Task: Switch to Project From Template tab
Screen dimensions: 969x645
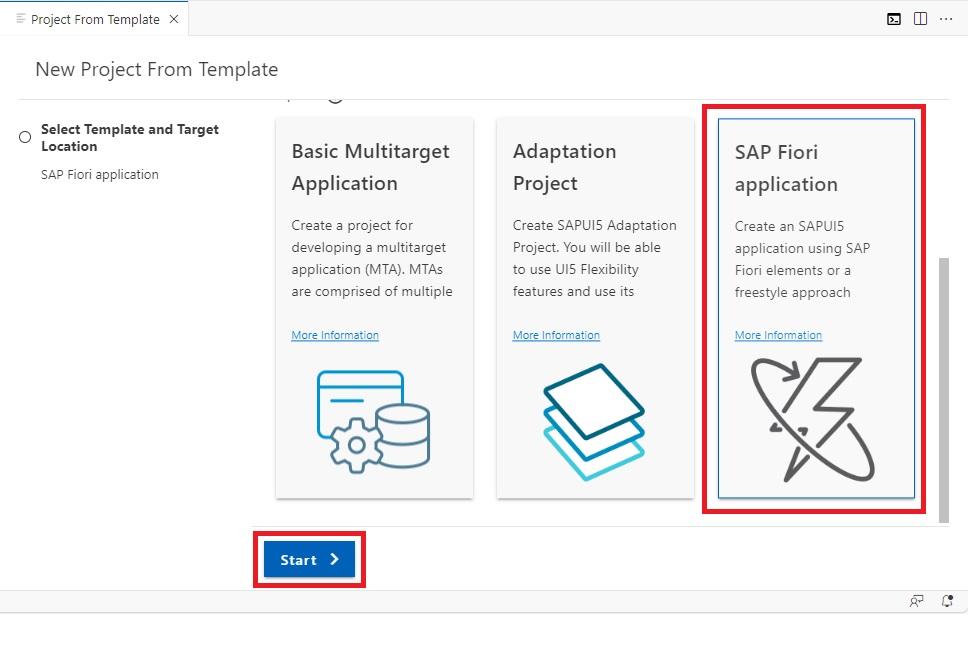Action: coord(95,19)
